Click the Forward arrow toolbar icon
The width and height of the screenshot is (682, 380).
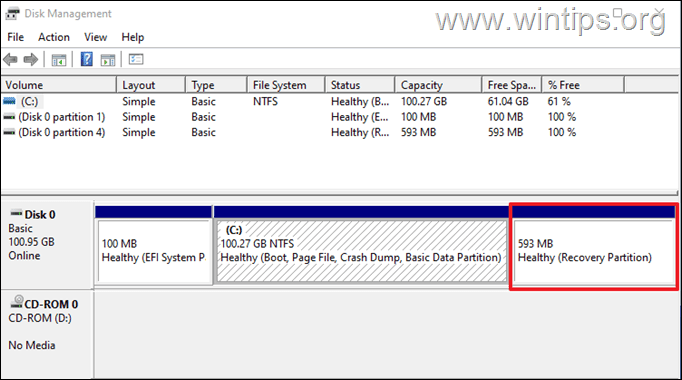(x=30, y=59)
